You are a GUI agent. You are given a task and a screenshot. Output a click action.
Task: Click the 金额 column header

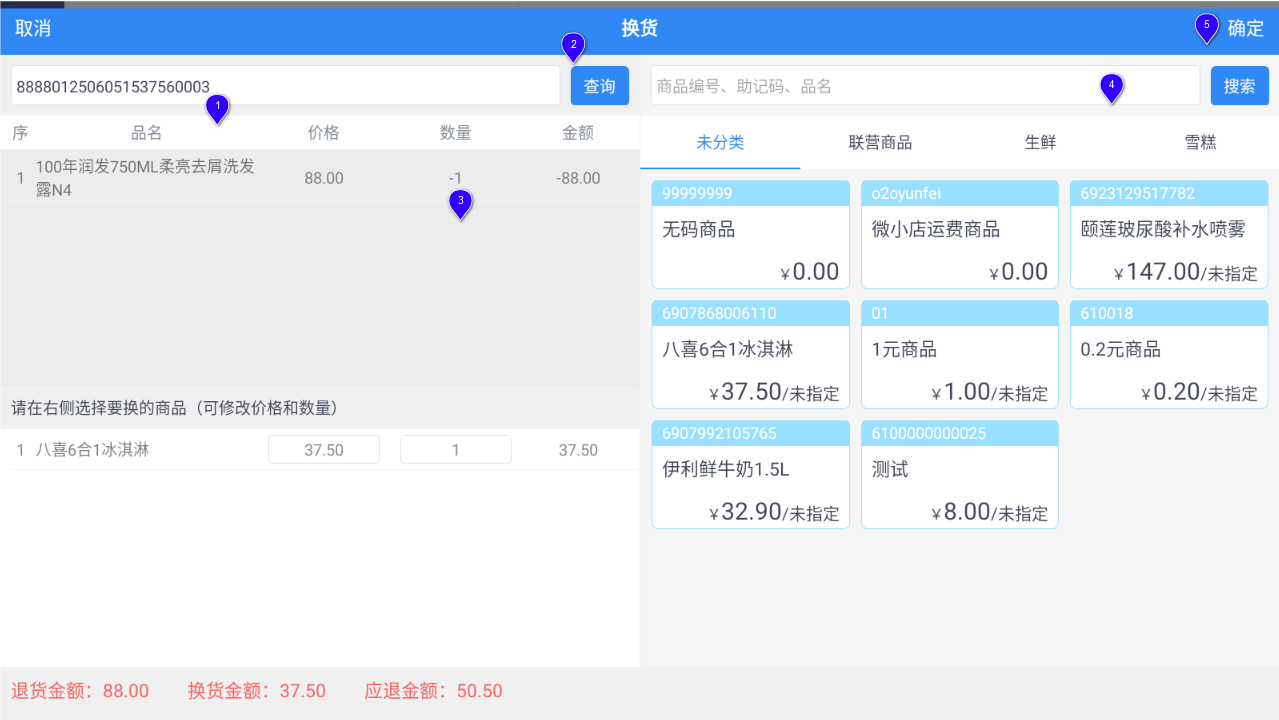(x=578, y=132)
